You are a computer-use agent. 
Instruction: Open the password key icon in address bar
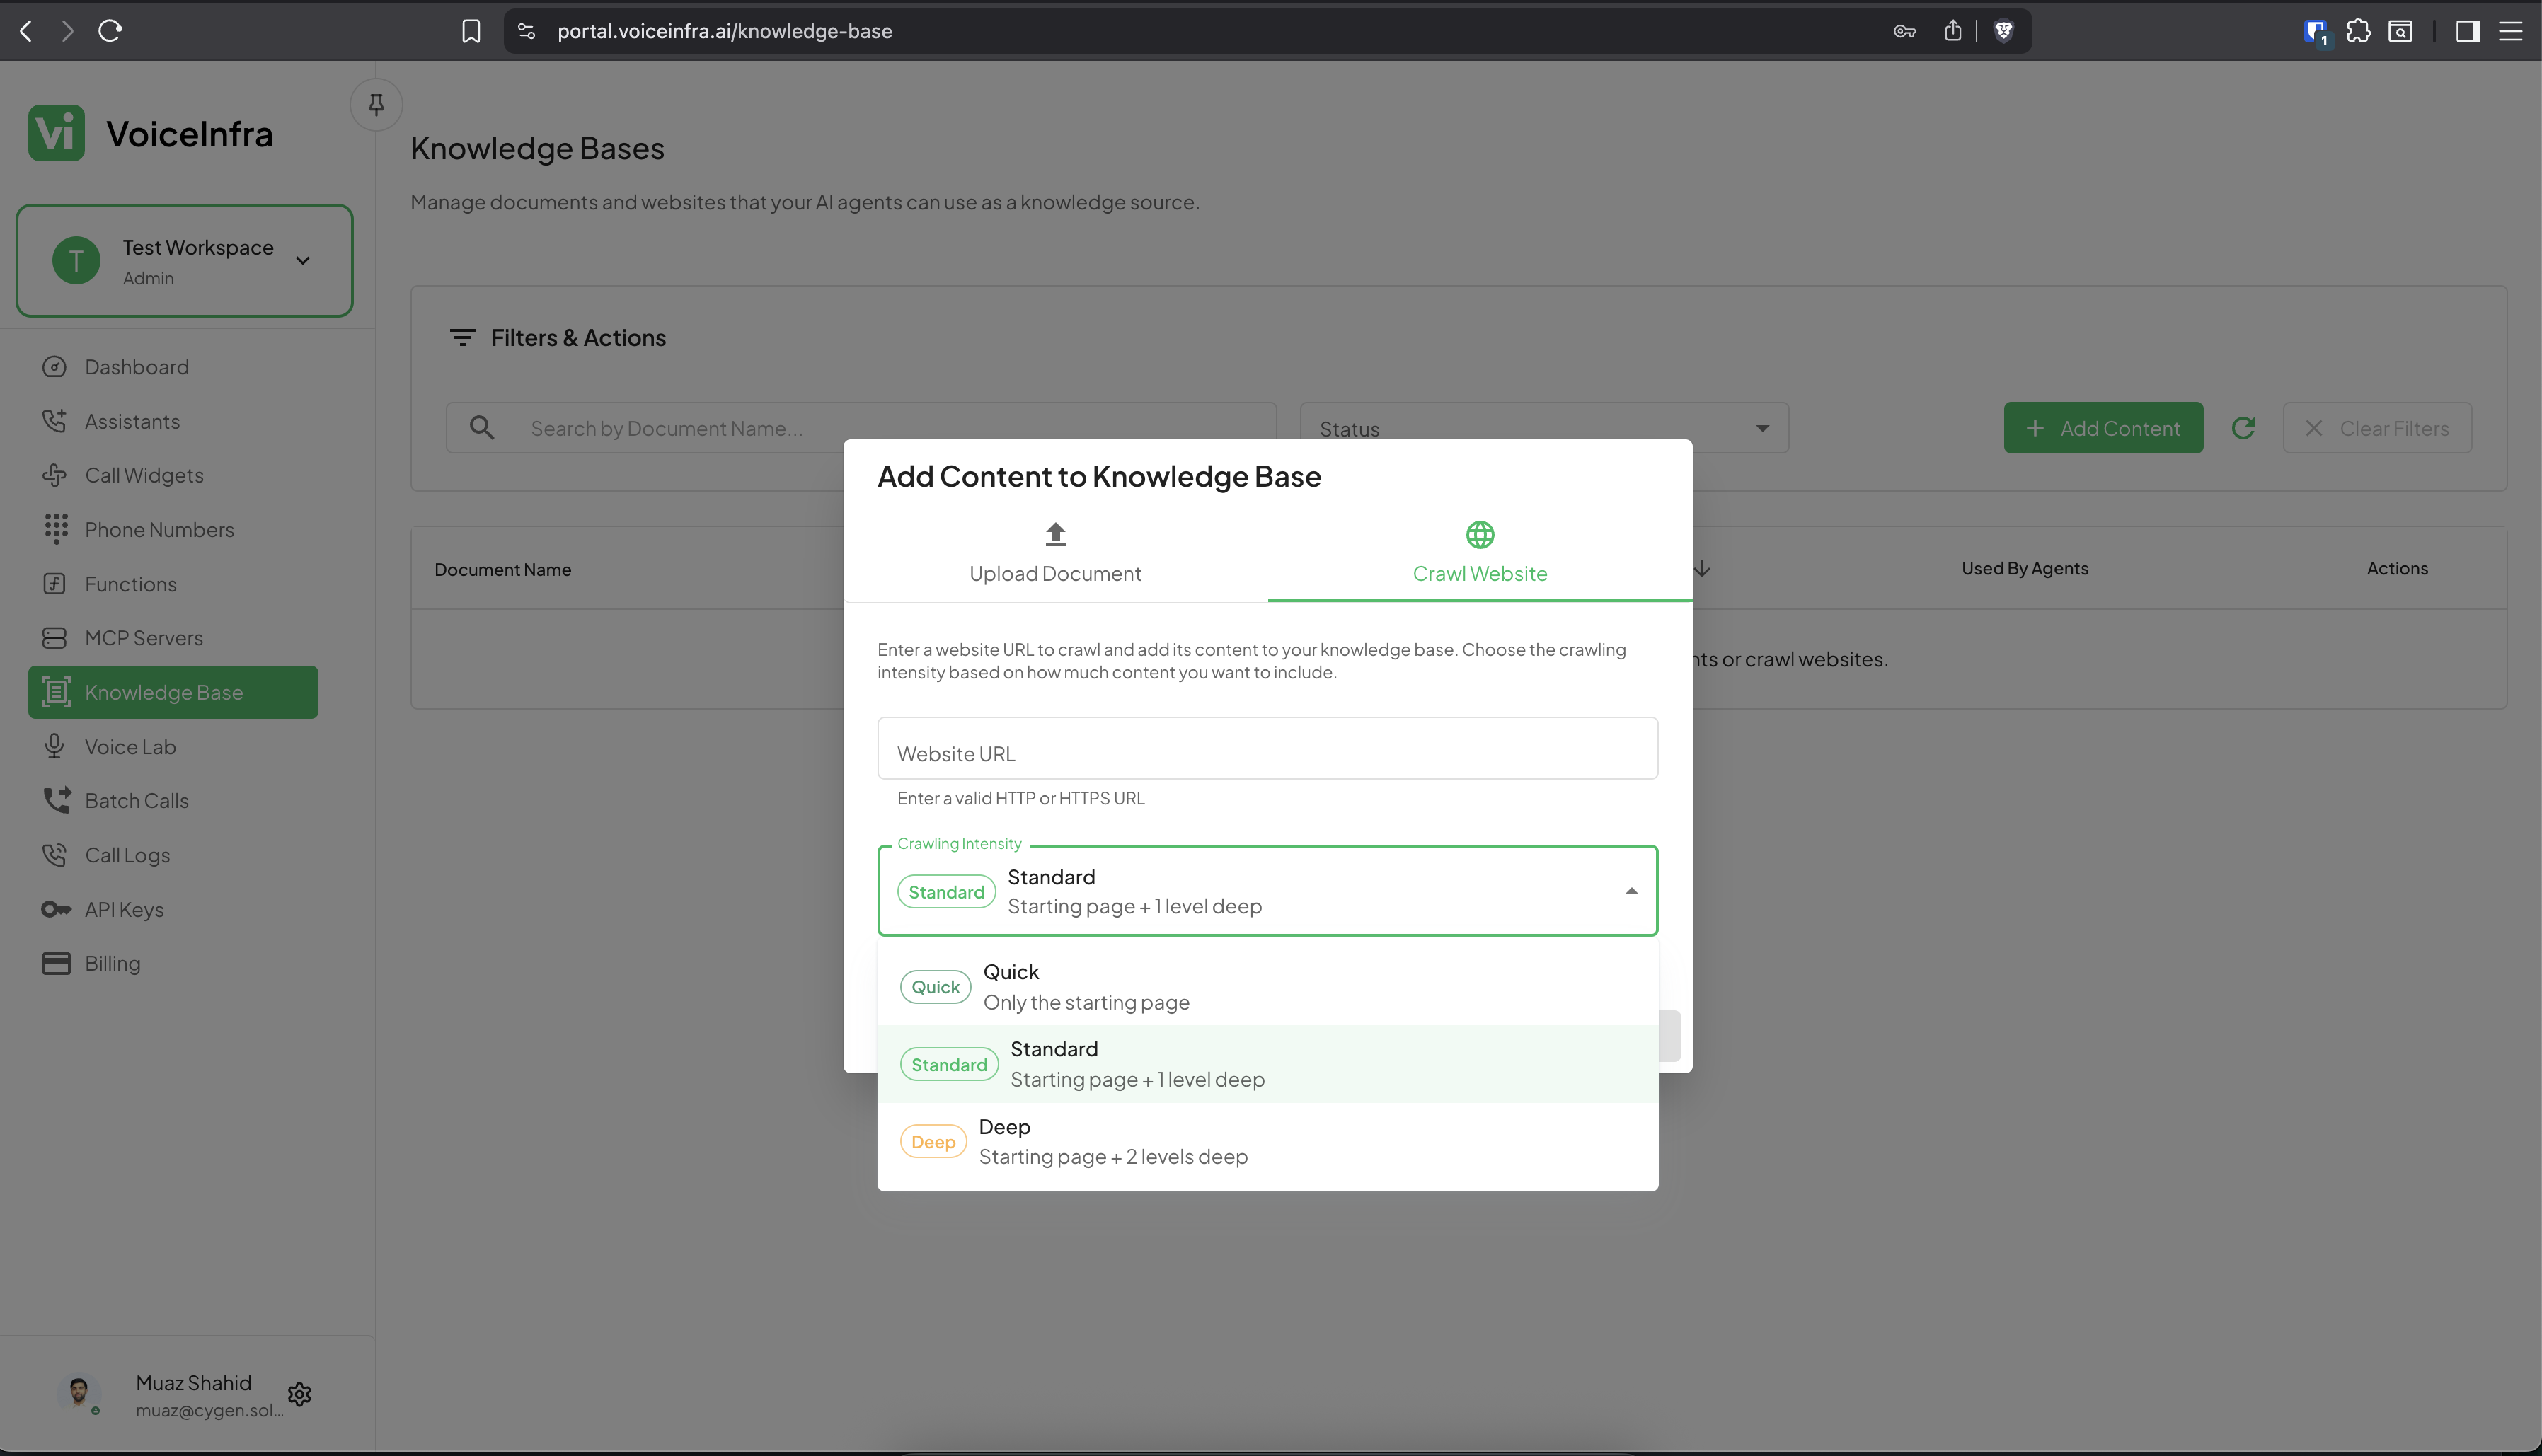point(1904,31)
